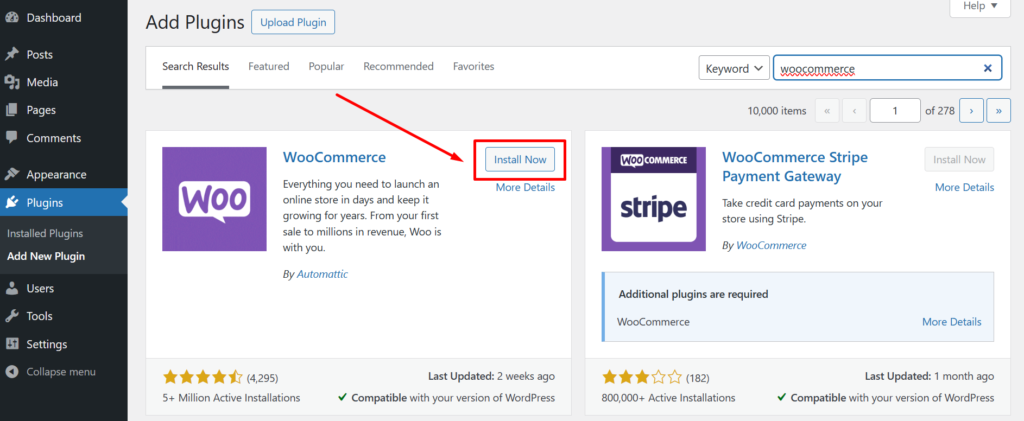Screen dimensions: 1024x421
Task: Open WooCommerce Stripe Payment Gateway title
Action: click(x=795, y=167)
